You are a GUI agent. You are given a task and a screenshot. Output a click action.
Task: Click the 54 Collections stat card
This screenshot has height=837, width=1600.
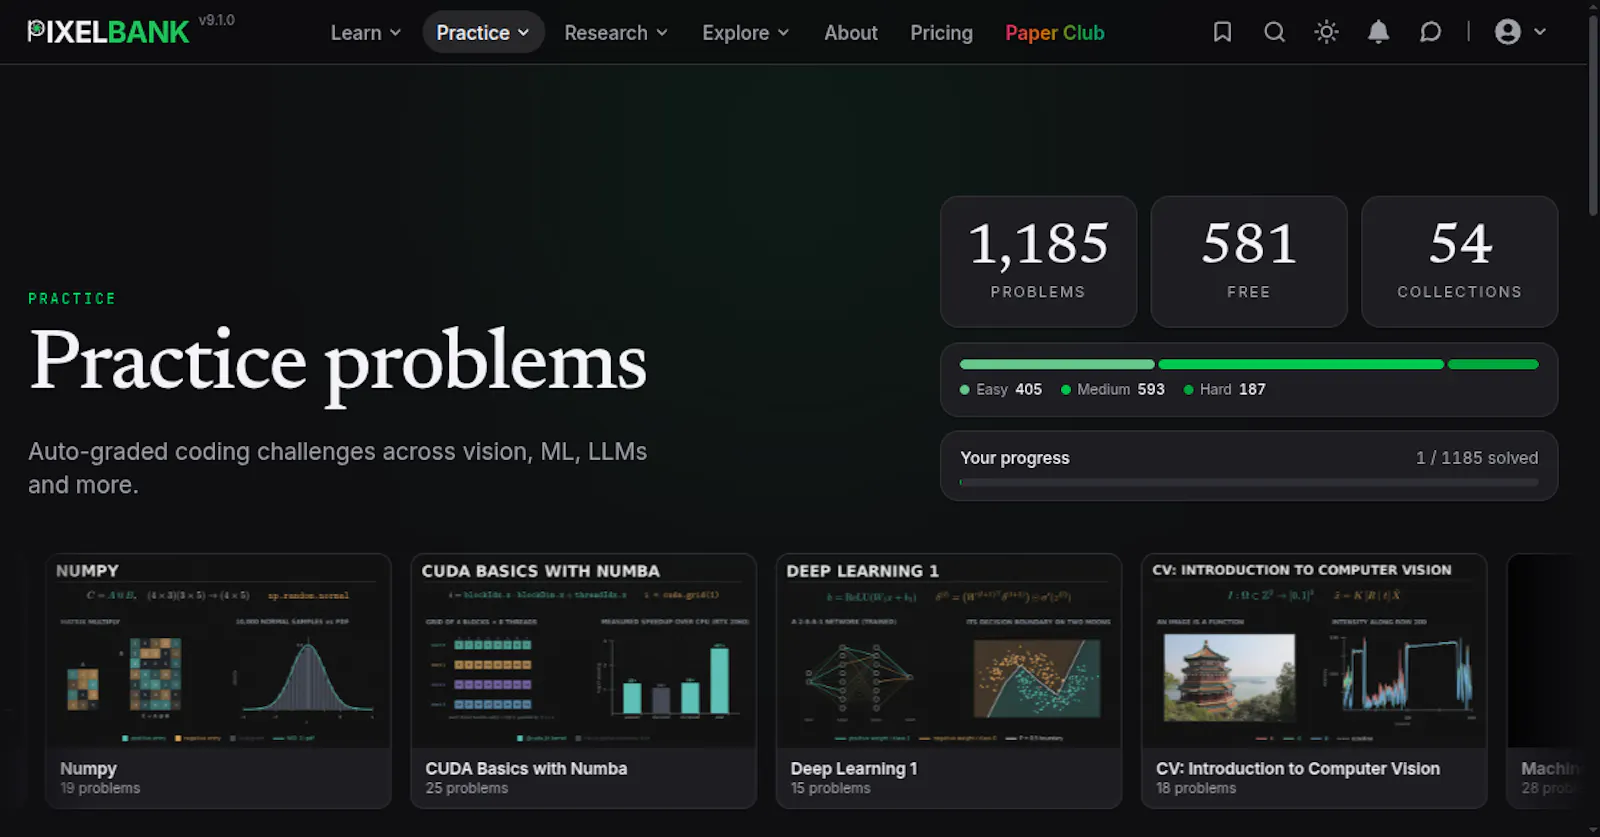(x=1460, y=262)
